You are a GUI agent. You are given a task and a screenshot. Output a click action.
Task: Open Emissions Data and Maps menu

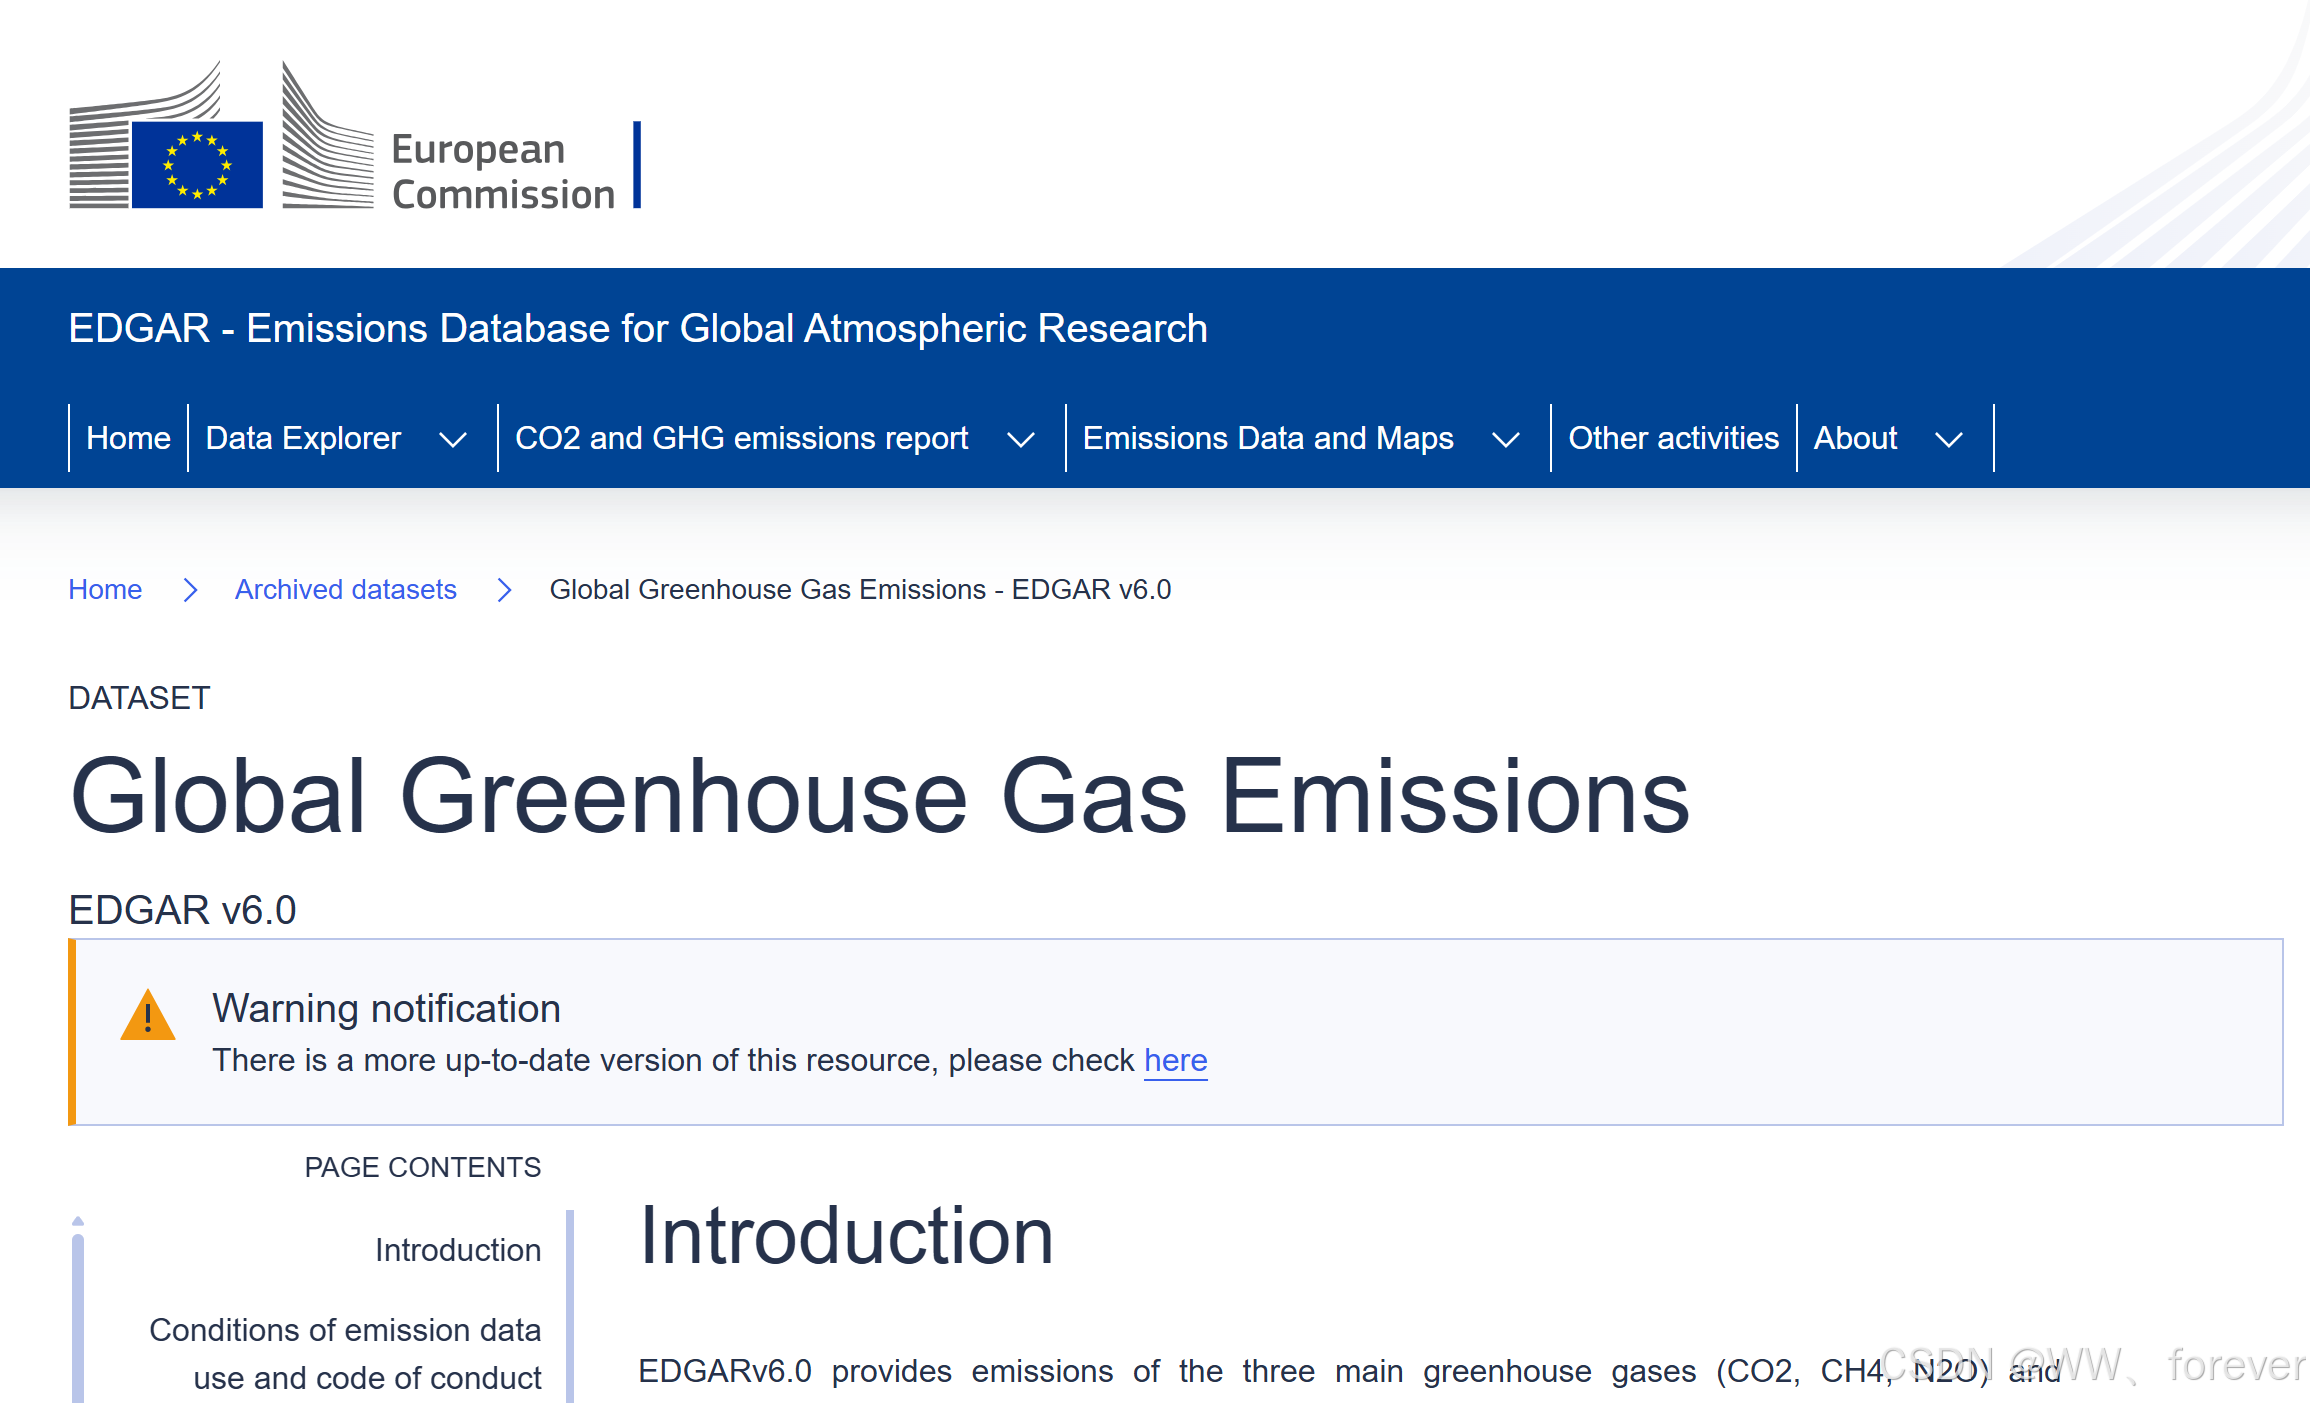click(1268, 438)
